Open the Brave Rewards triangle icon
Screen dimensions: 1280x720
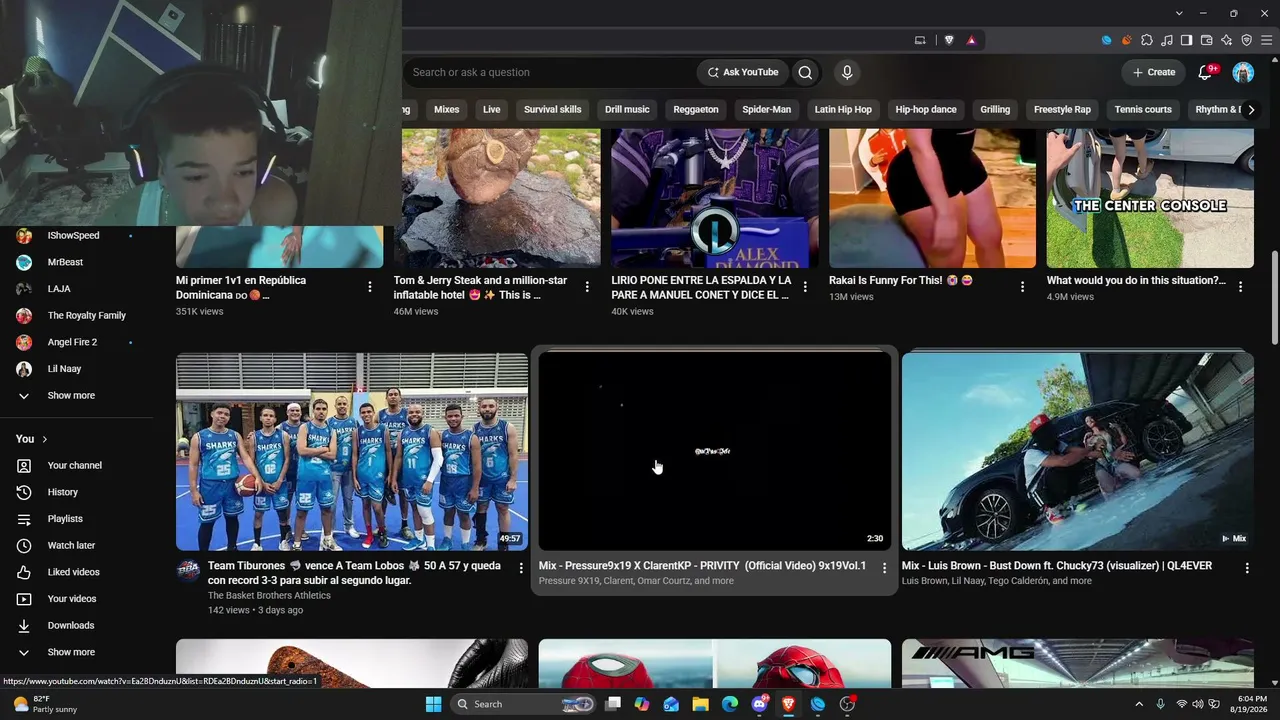tap(971, 40)
